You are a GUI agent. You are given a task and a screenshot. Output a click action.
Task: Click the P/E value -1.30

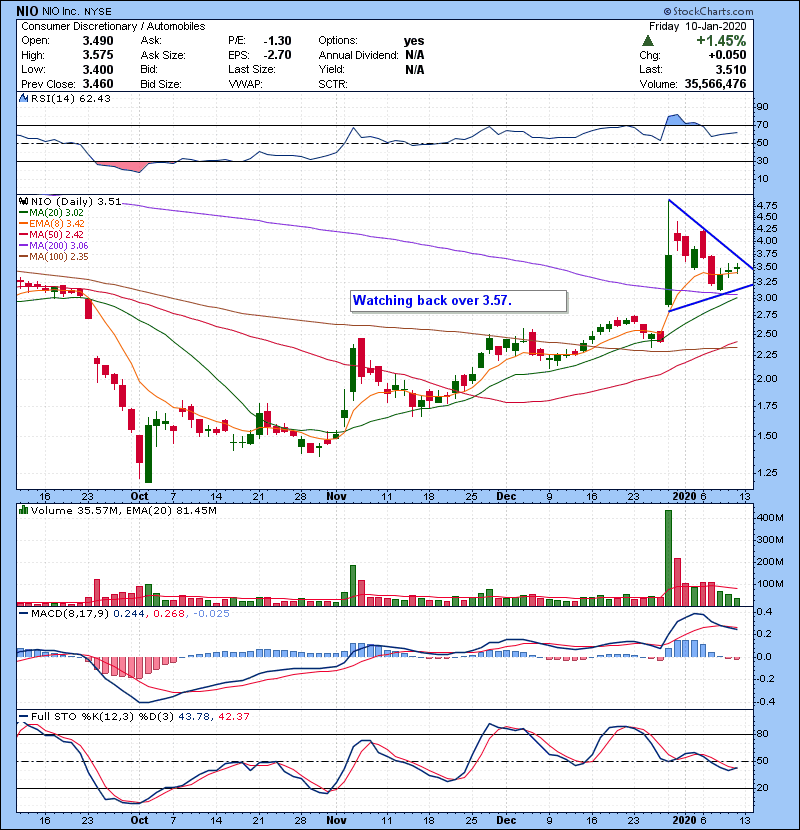pos(277,41)
